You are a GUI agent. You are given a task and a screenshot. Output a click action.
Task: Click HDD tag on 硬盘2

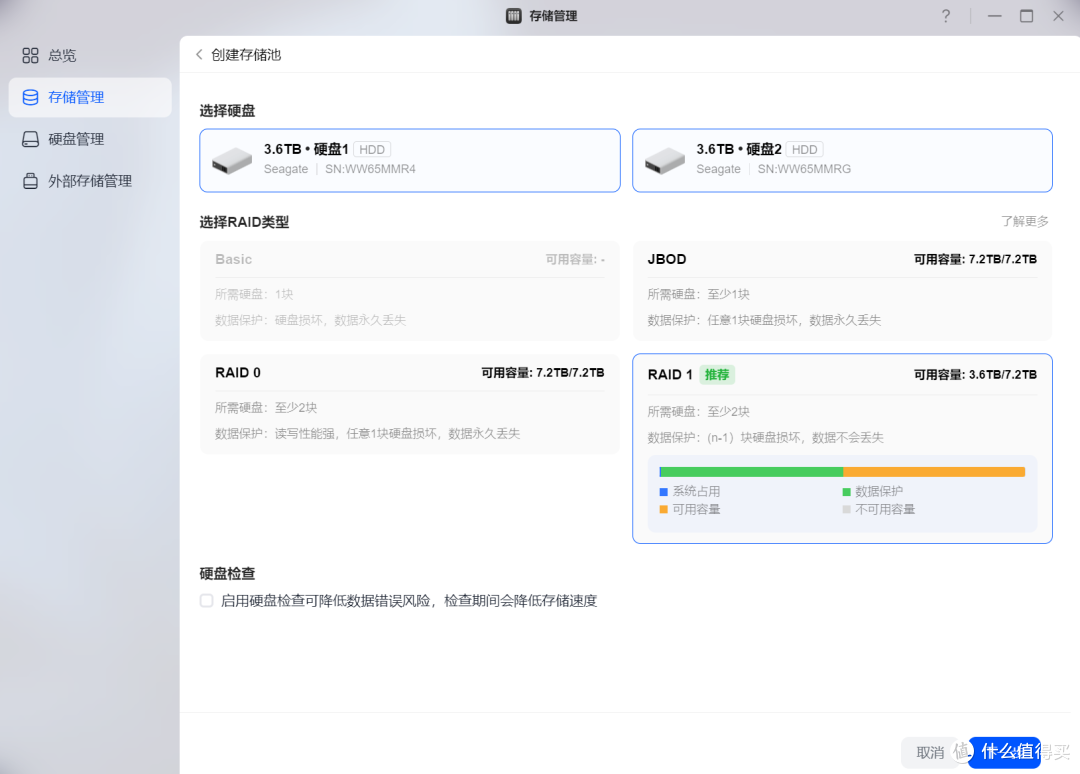(804, 149)
